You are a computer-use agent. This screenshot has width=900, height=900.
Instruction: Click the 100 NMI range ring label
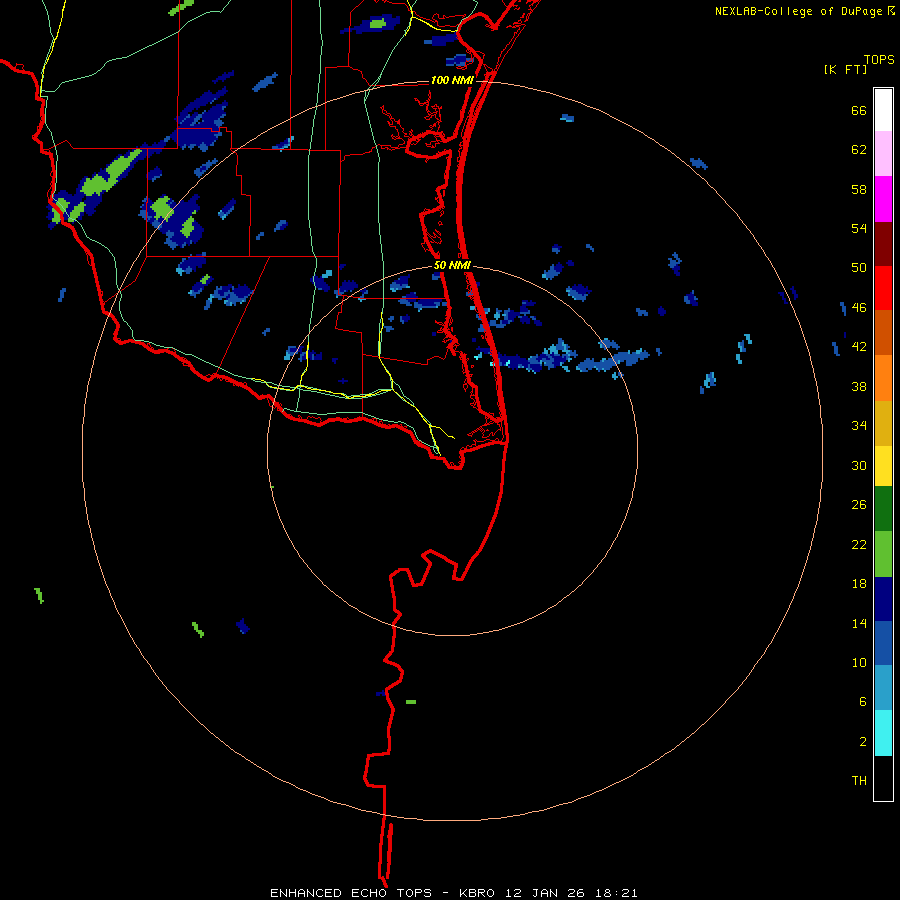(x=452, y=80)
